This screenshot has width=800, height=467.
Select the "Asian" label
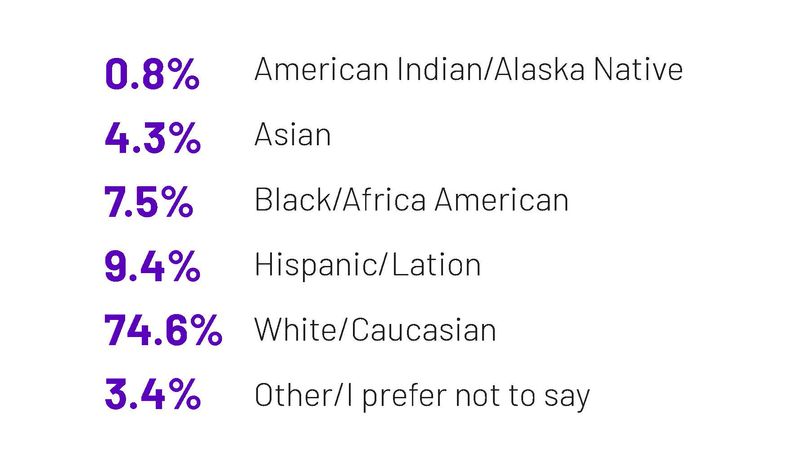(x=292, y=135)
